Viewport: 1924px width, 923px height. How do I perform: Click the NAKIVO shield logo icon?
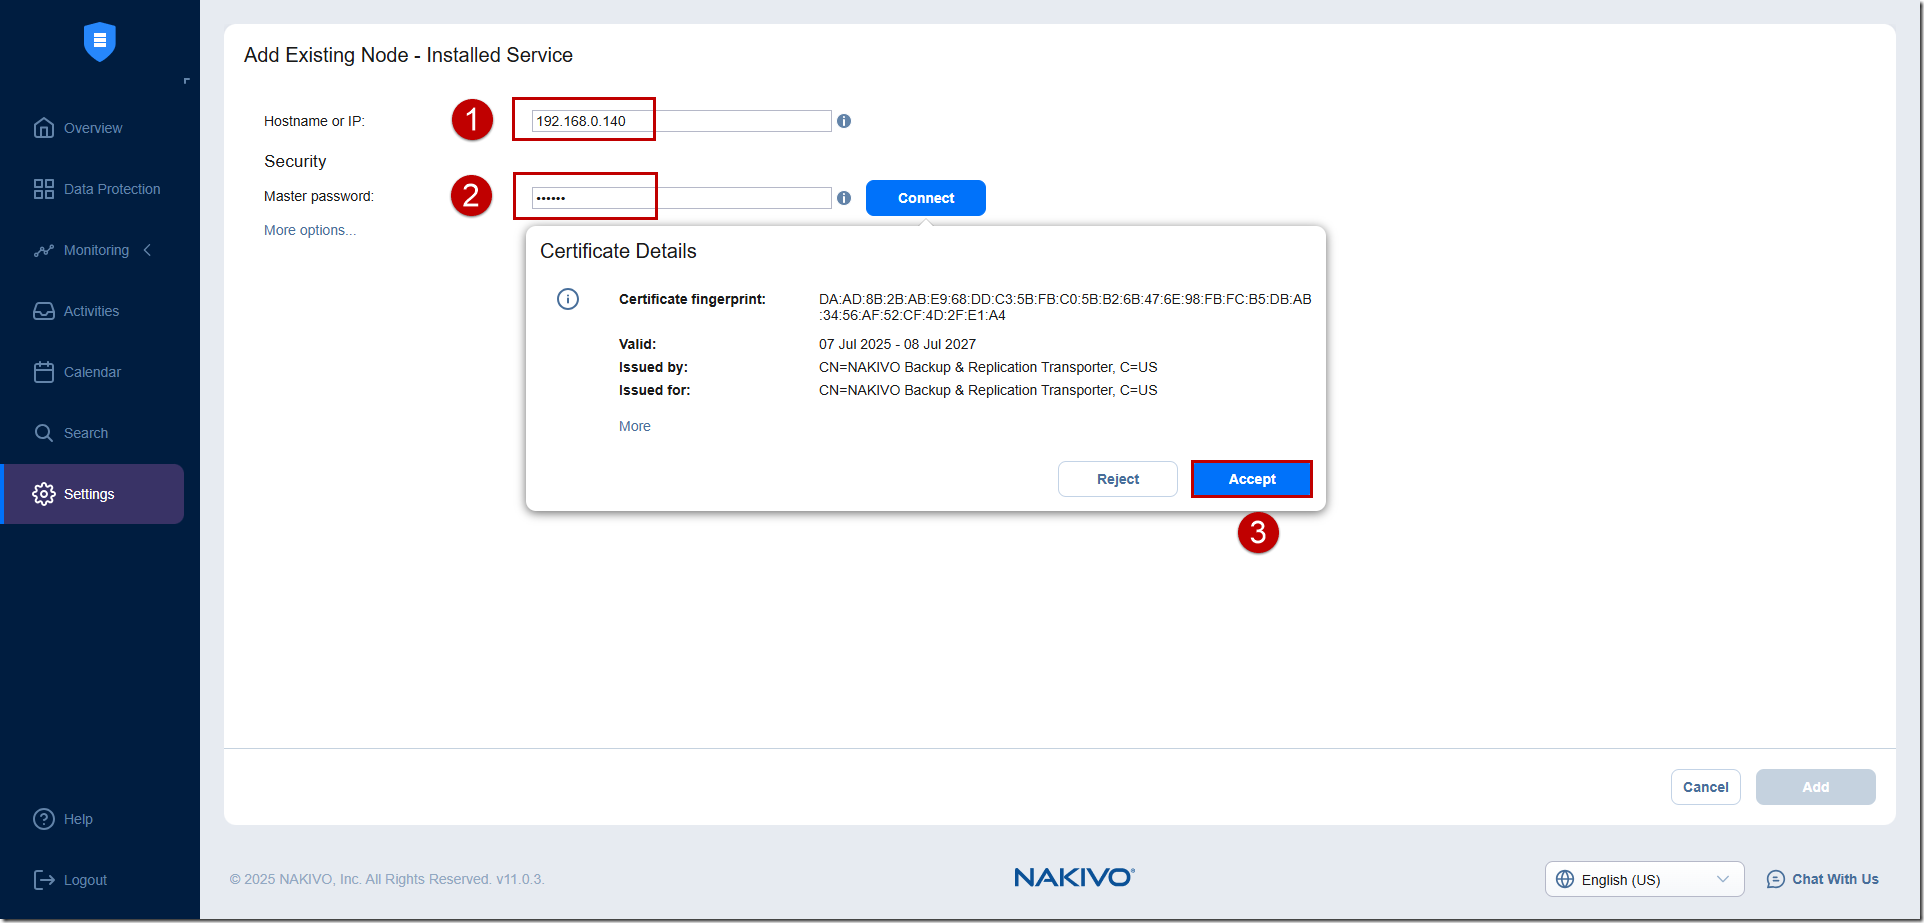click(x=99, y=41)
